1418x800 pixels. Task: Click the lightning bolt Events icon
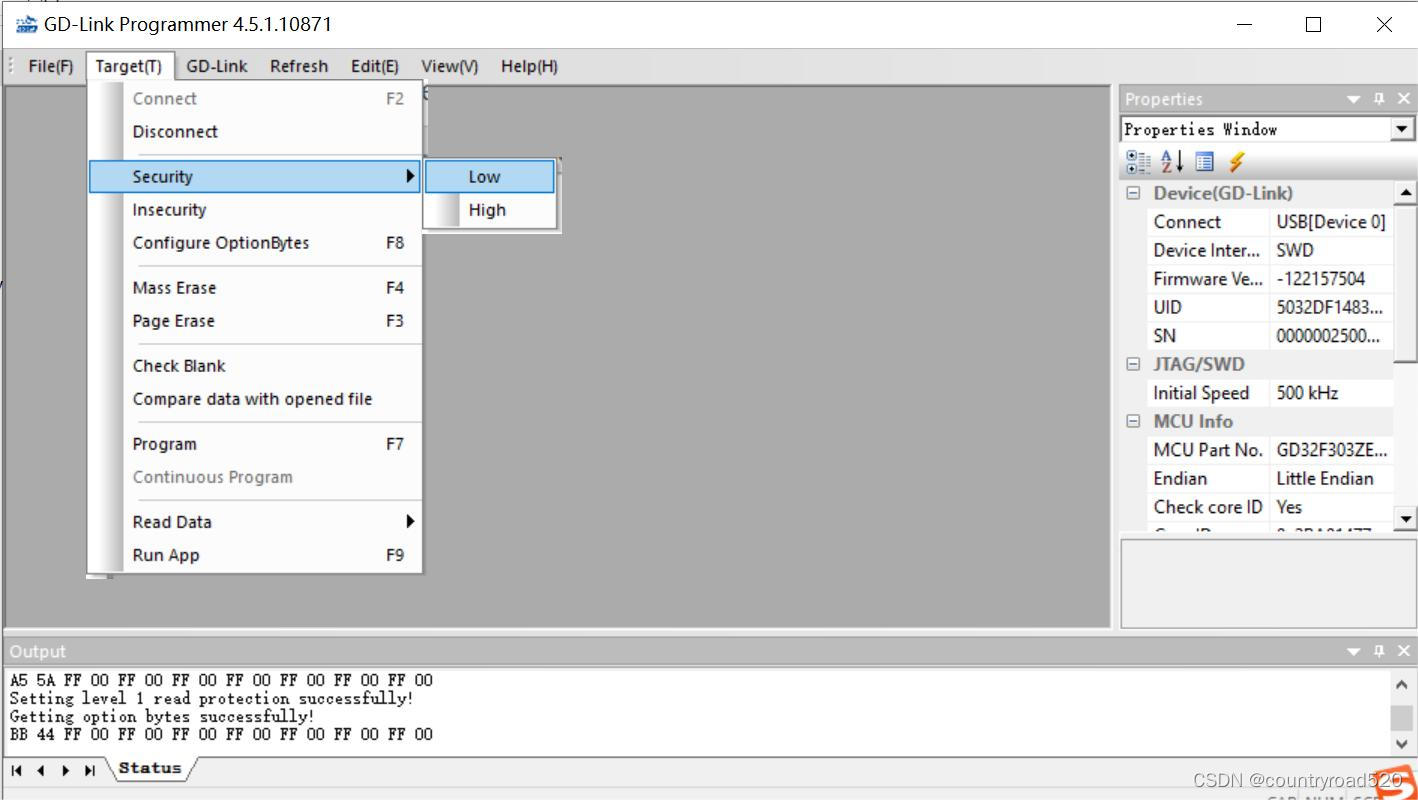1237,162
